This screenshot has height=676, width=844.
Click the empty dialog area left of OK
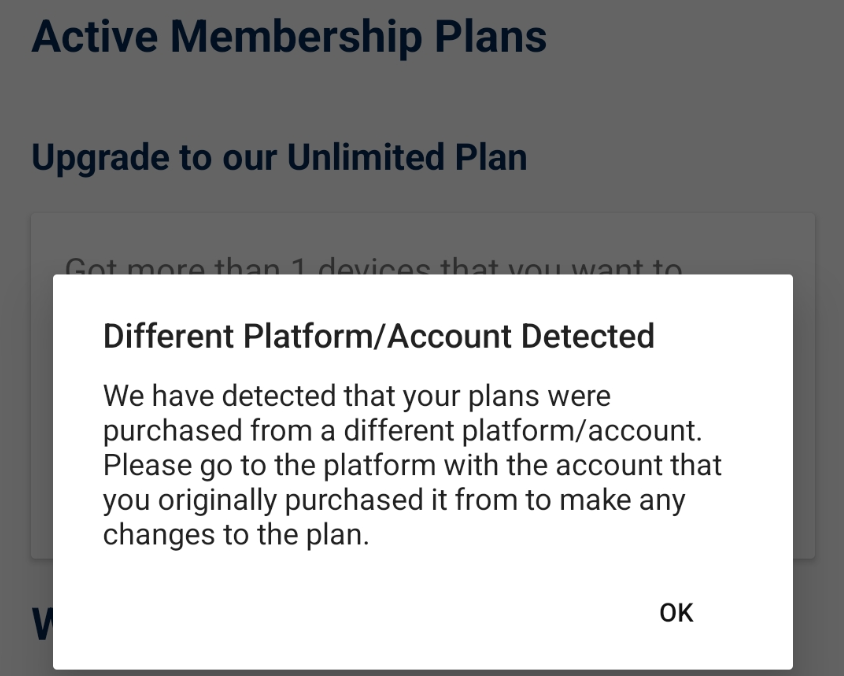[350, 612]
